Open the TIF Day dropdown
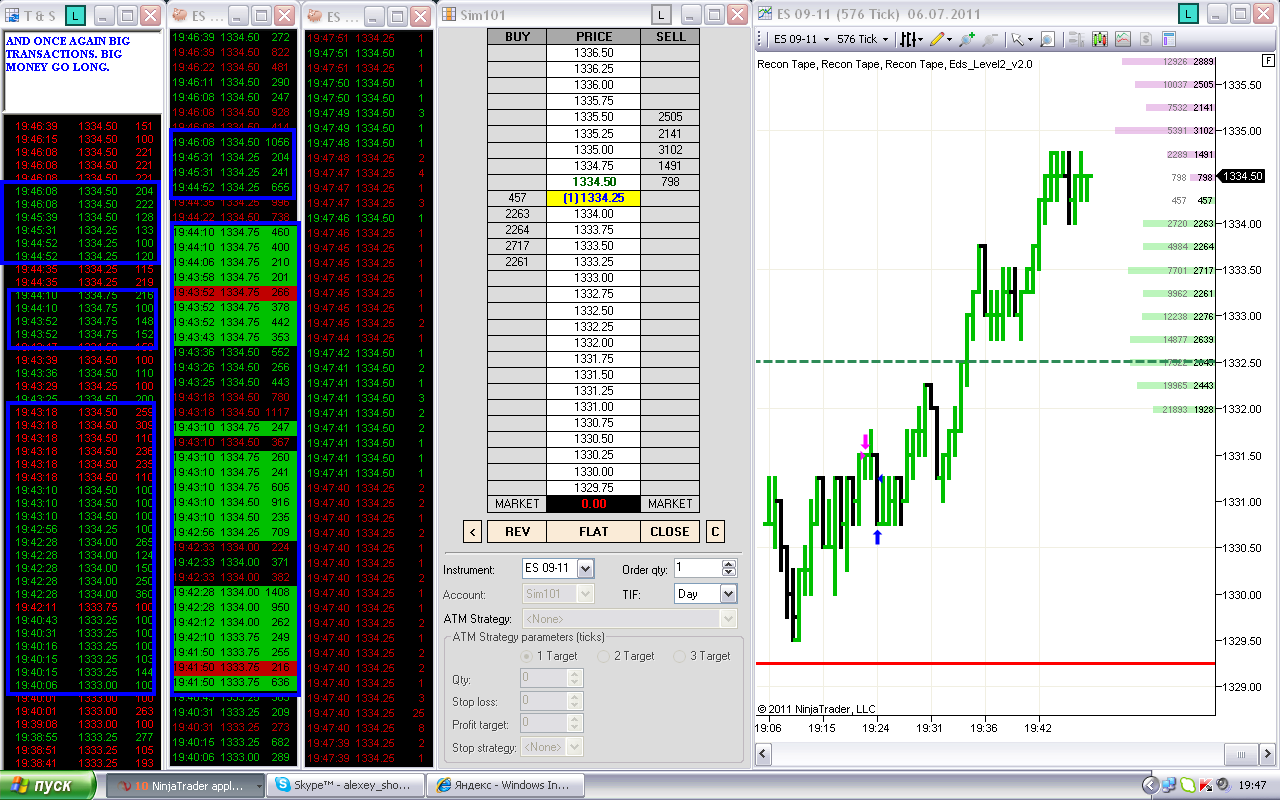Screen dimensions: 1280x800 tap(707, 593)
